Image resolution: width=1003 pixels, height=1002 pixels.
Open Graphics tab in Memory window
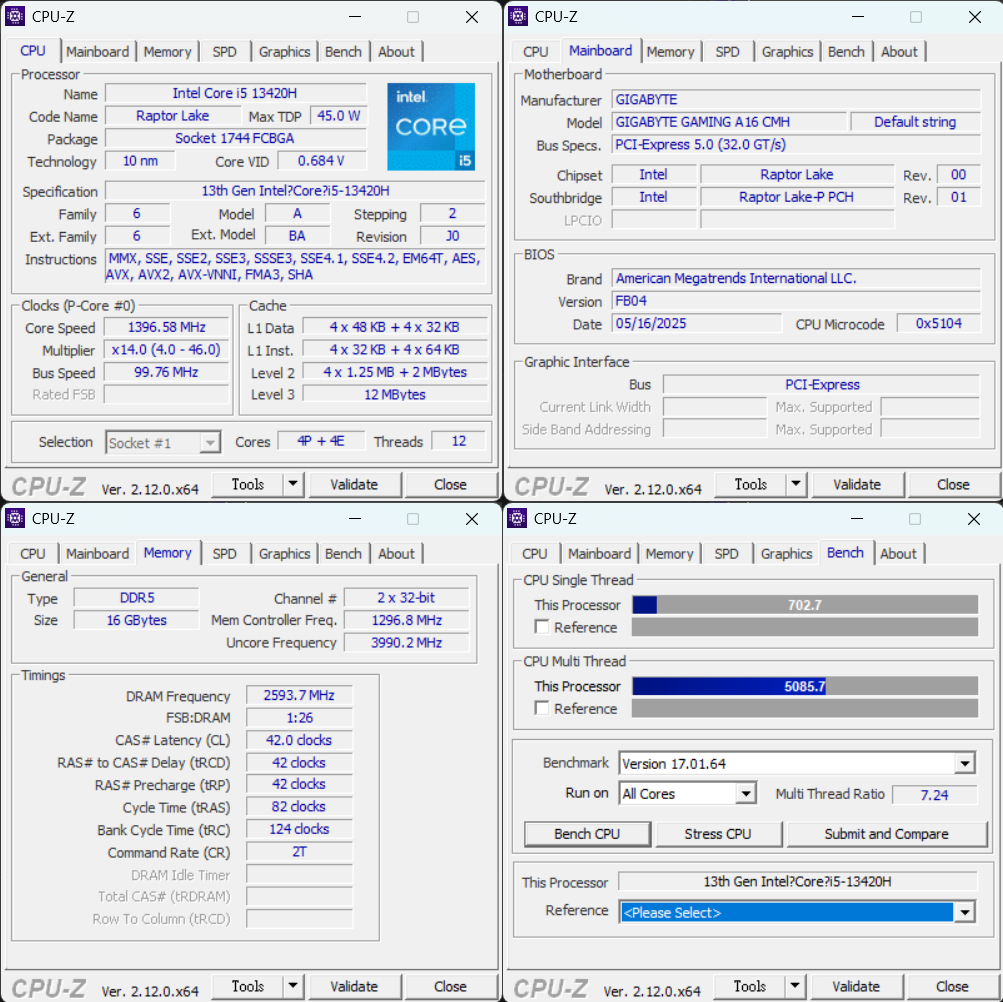tap(284, 553)
